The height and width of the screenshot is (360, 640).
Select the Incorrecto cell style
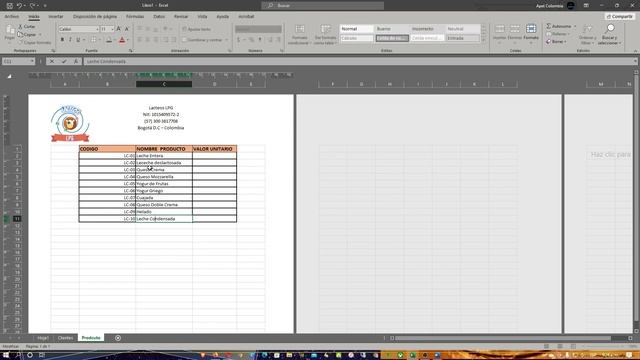pyautogui.click(x=427, y=29)
